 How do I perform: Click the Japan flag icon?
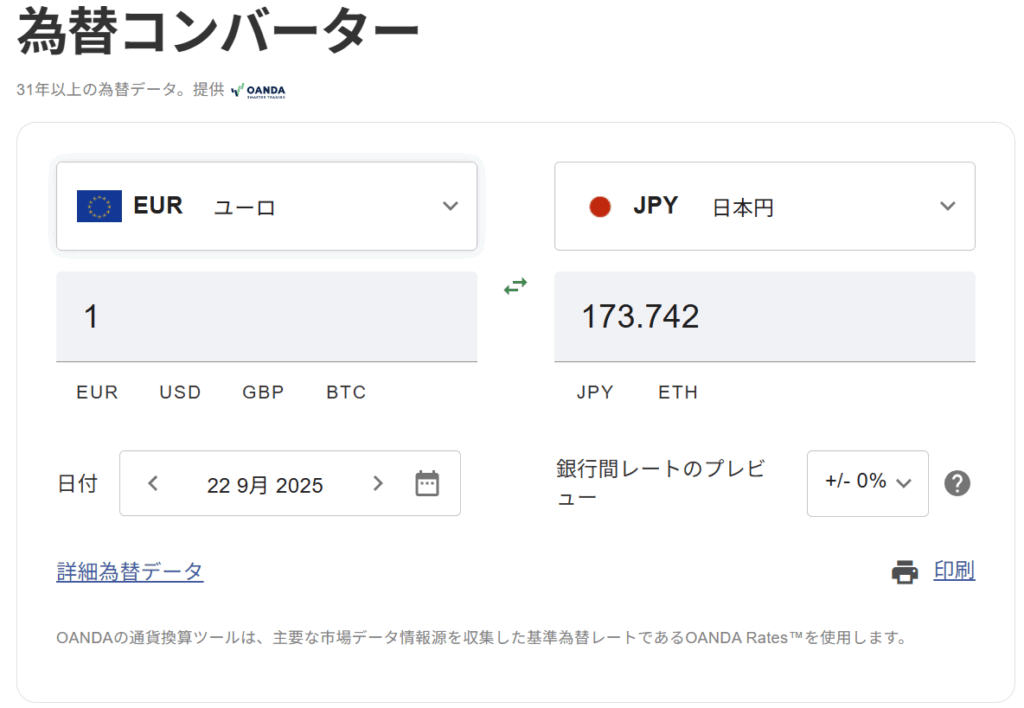click(600, 207)
